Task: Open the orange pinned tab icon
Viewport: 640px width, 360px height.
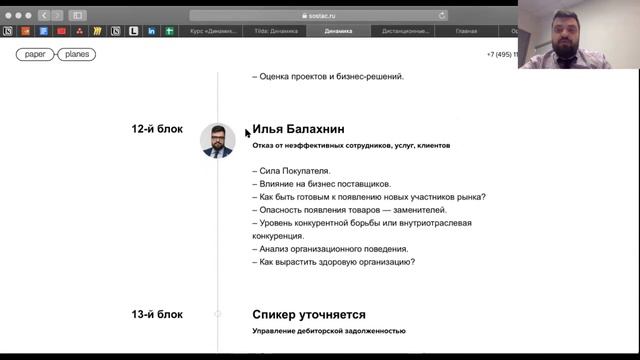Action: (x=26, y=31)
